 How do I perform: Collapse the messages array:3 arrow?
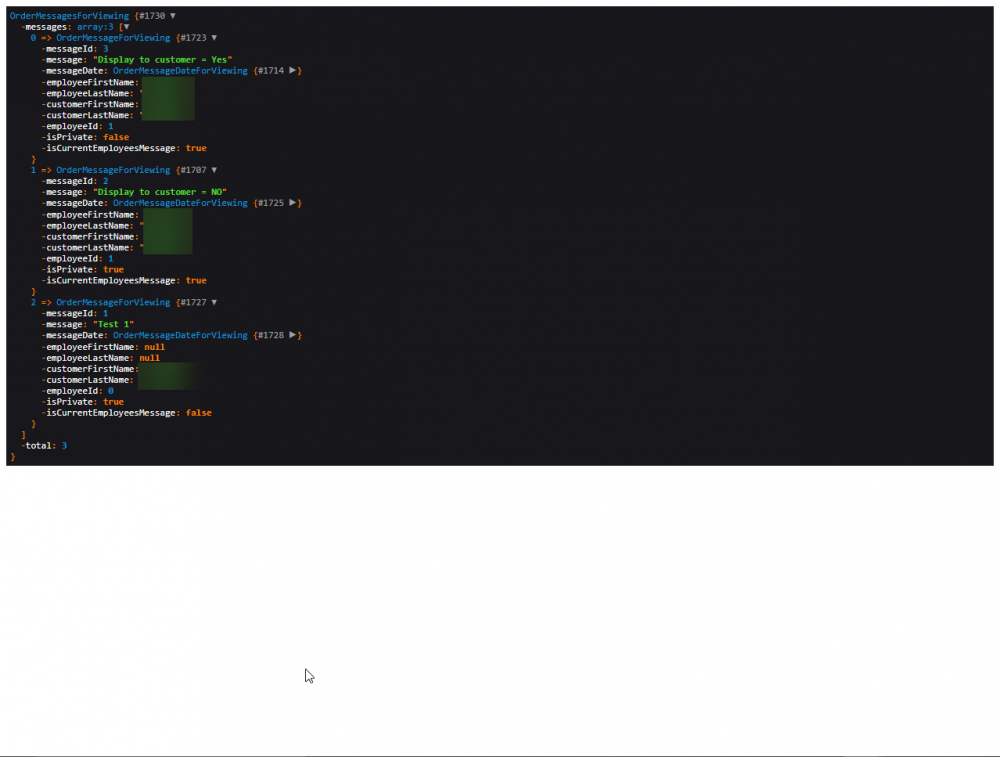tap(126, 27)
